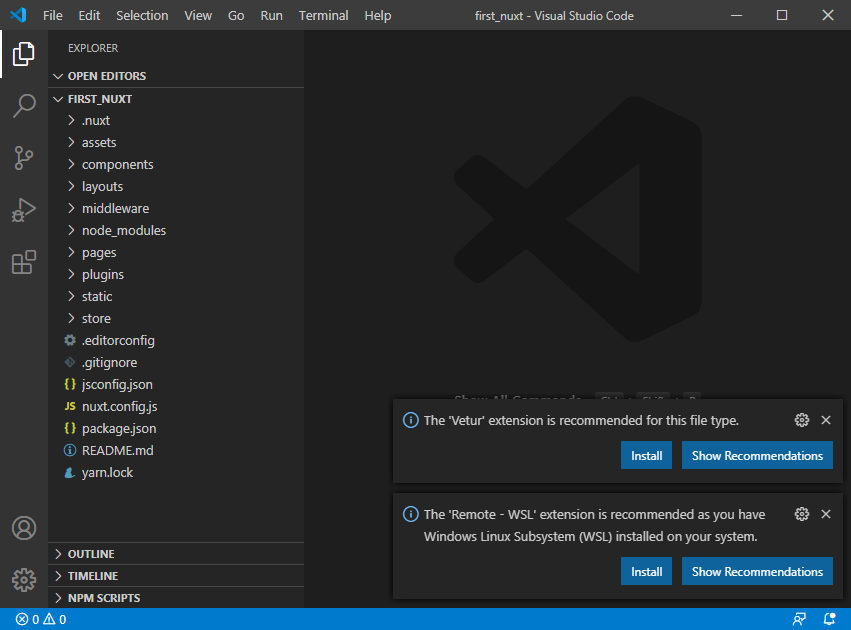
Task: Open the Run and Debug view
Action: point(24,210)
